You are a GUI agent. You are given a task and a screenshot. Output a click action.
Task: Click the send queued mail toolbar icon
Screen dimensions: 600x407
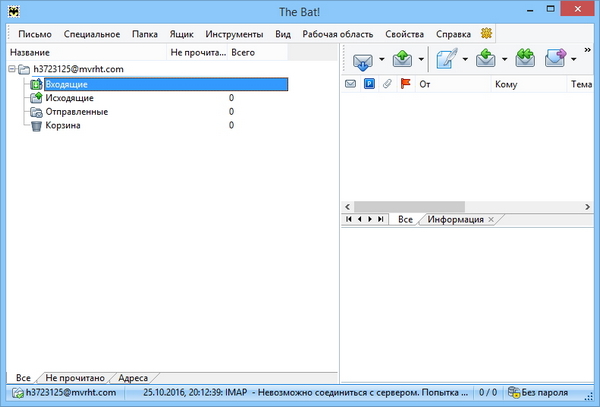point(402,59)
